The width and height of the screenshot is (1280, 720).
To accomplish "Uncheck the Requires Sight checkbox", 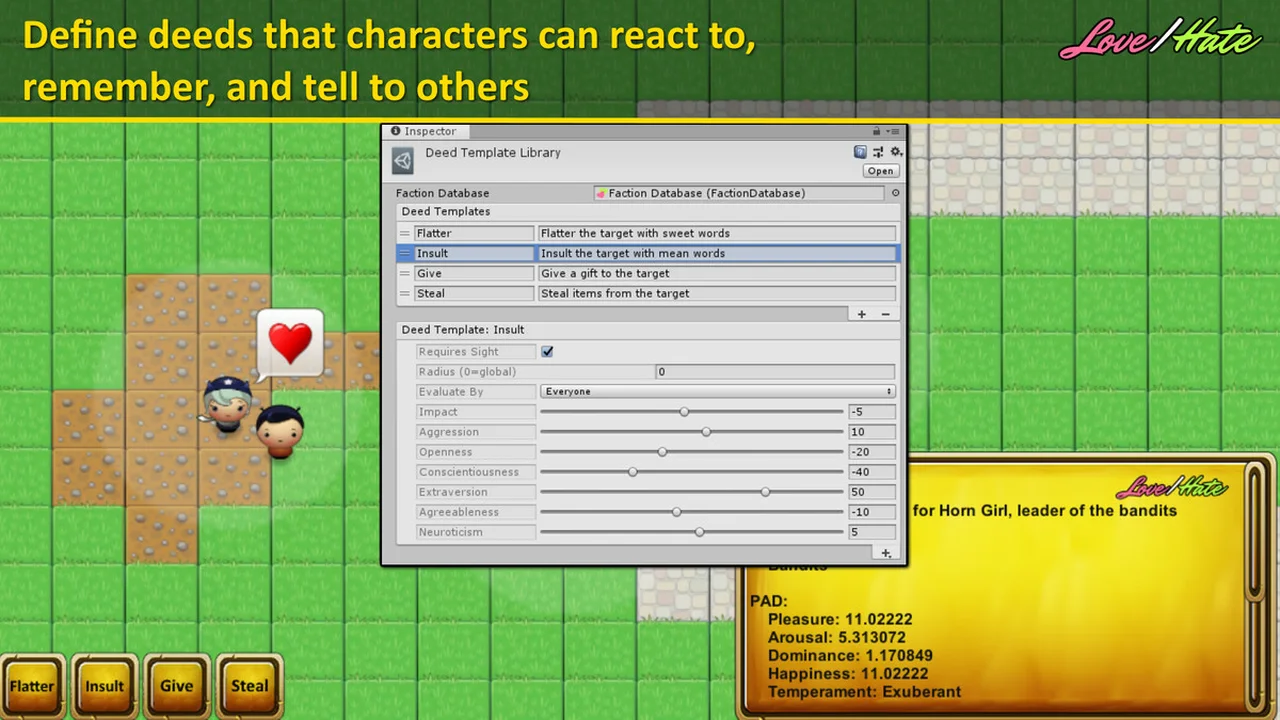I will coord(547,352).
